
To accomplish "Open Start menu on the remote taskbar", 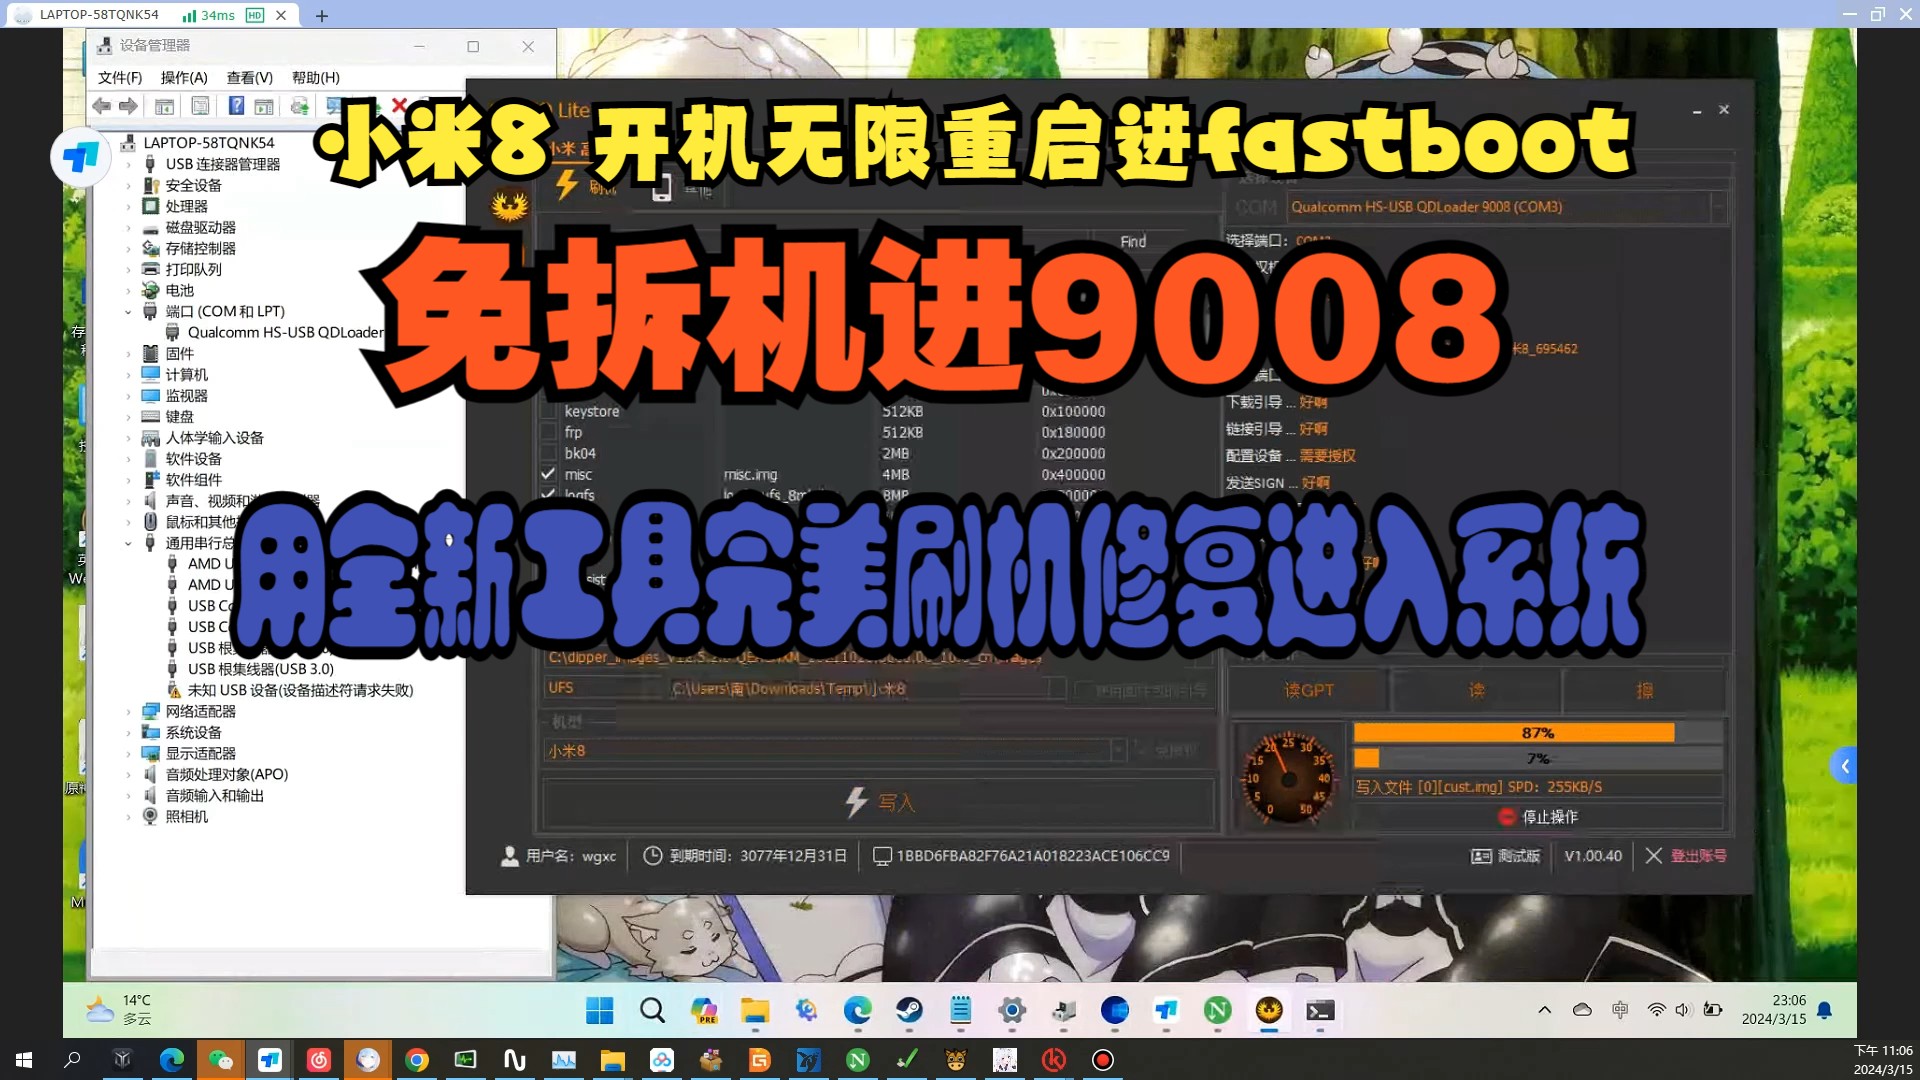I will (600, 1011).
